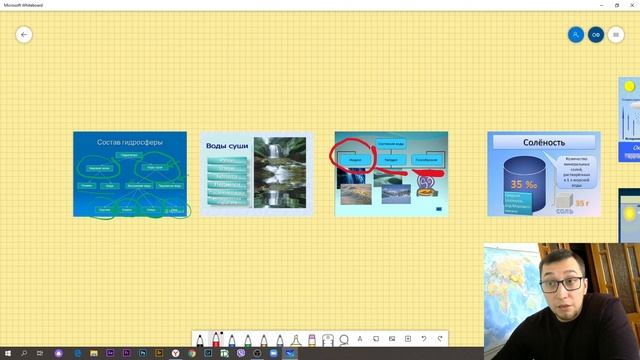Viewport: 640px width, 360px height.
Task: Click the Microsoft Whiteboard taskbar icon
Action: click(290, 353)
